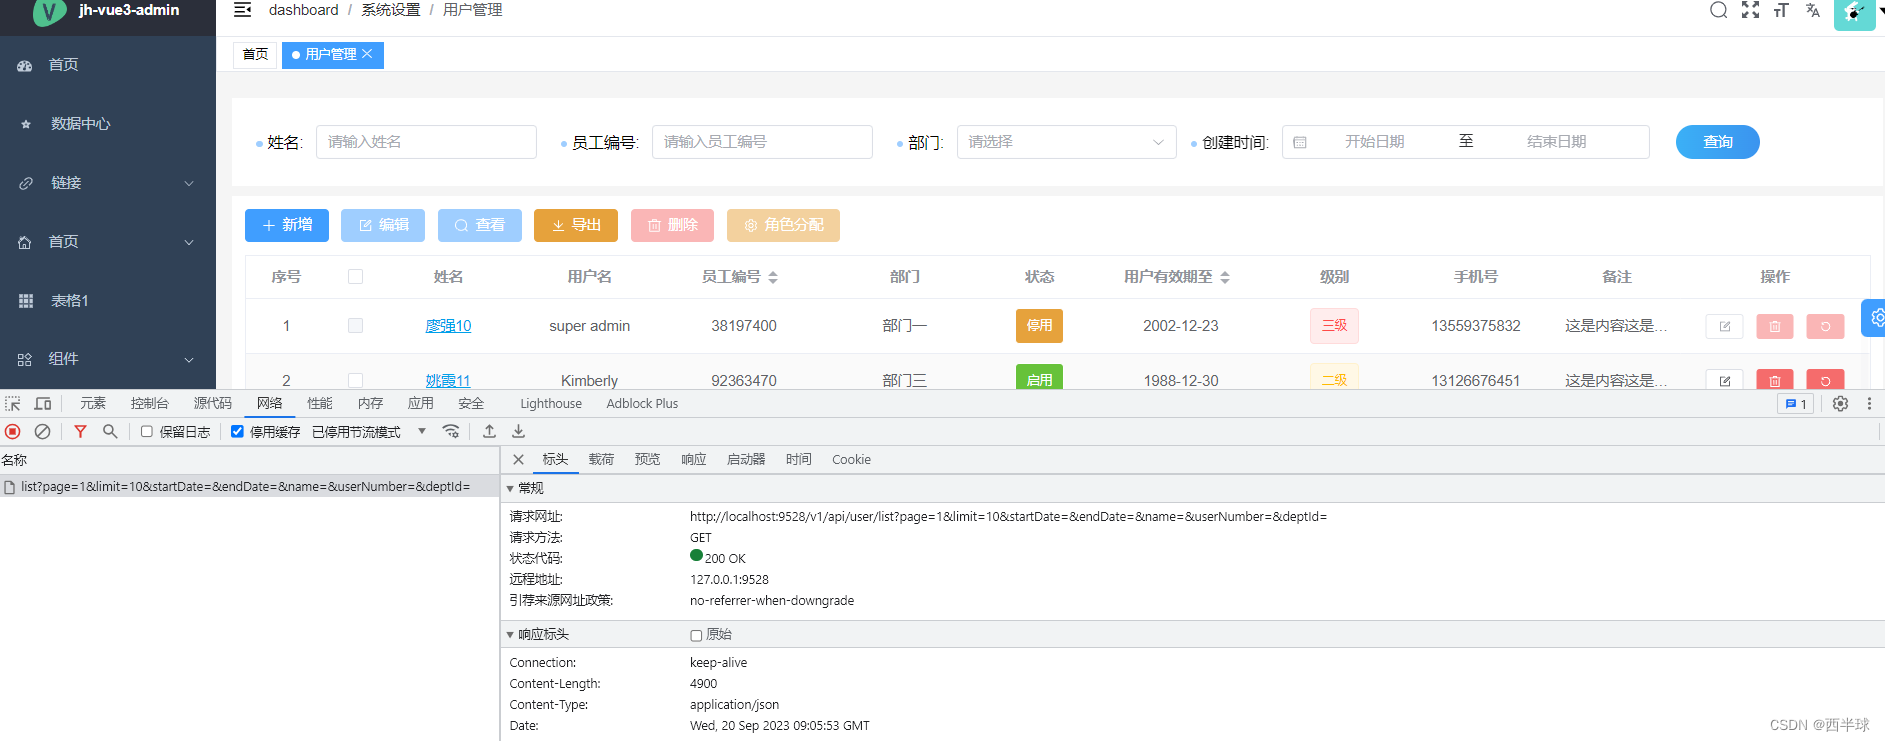Toggle the select-all checkbox in table header
Image resolution: width=1885 pixels, height=741 pixels.
click(x=355, y=277)
